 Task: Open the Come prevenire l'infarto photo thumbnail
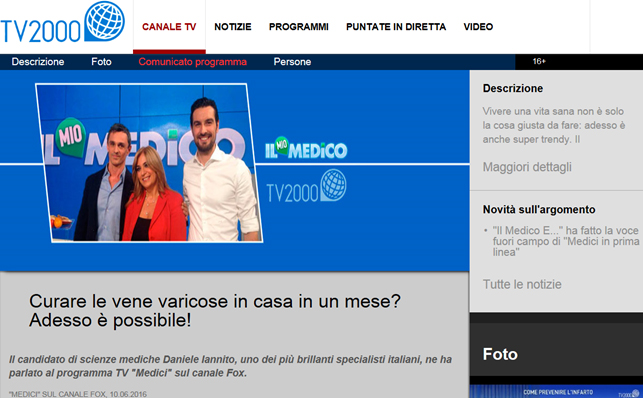tap(556, 392)
